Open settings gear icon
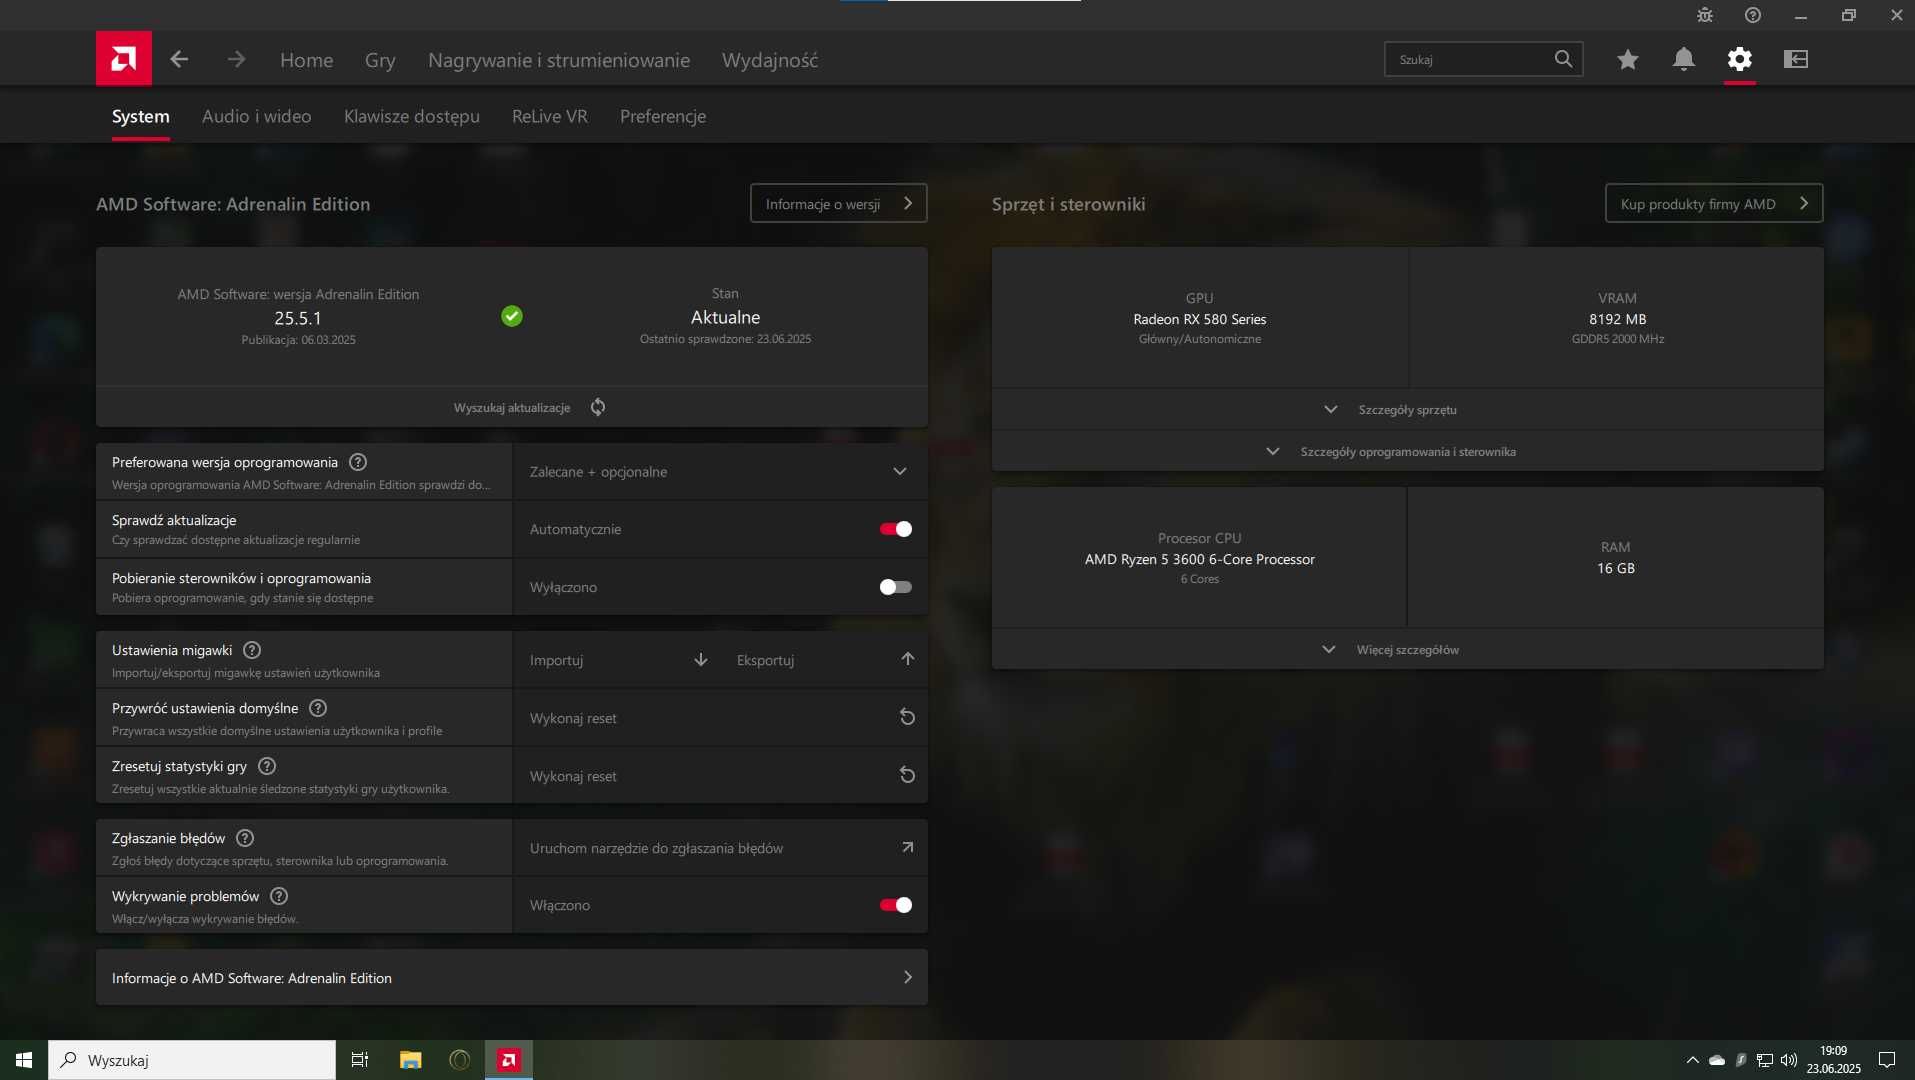The image size is (1915, 1080). point(1739,59)
